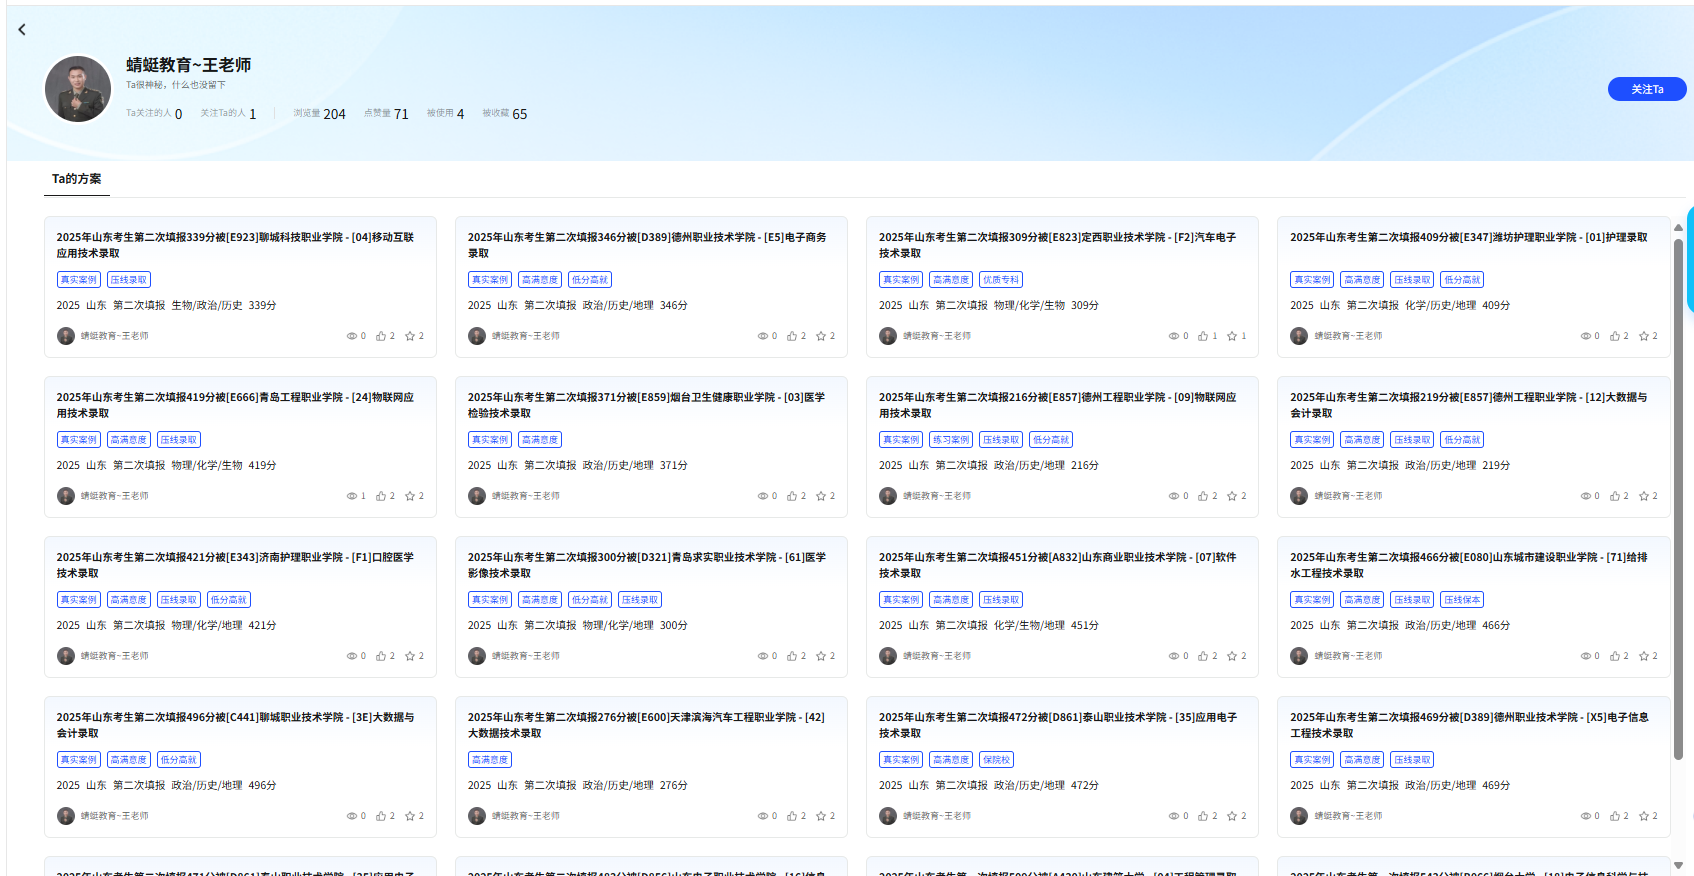The width and height of the screenshot is (1694, 876).
Task: Click the thumbs-up icon on the 339分 聊城科技 card
Action: pos(381,336)
